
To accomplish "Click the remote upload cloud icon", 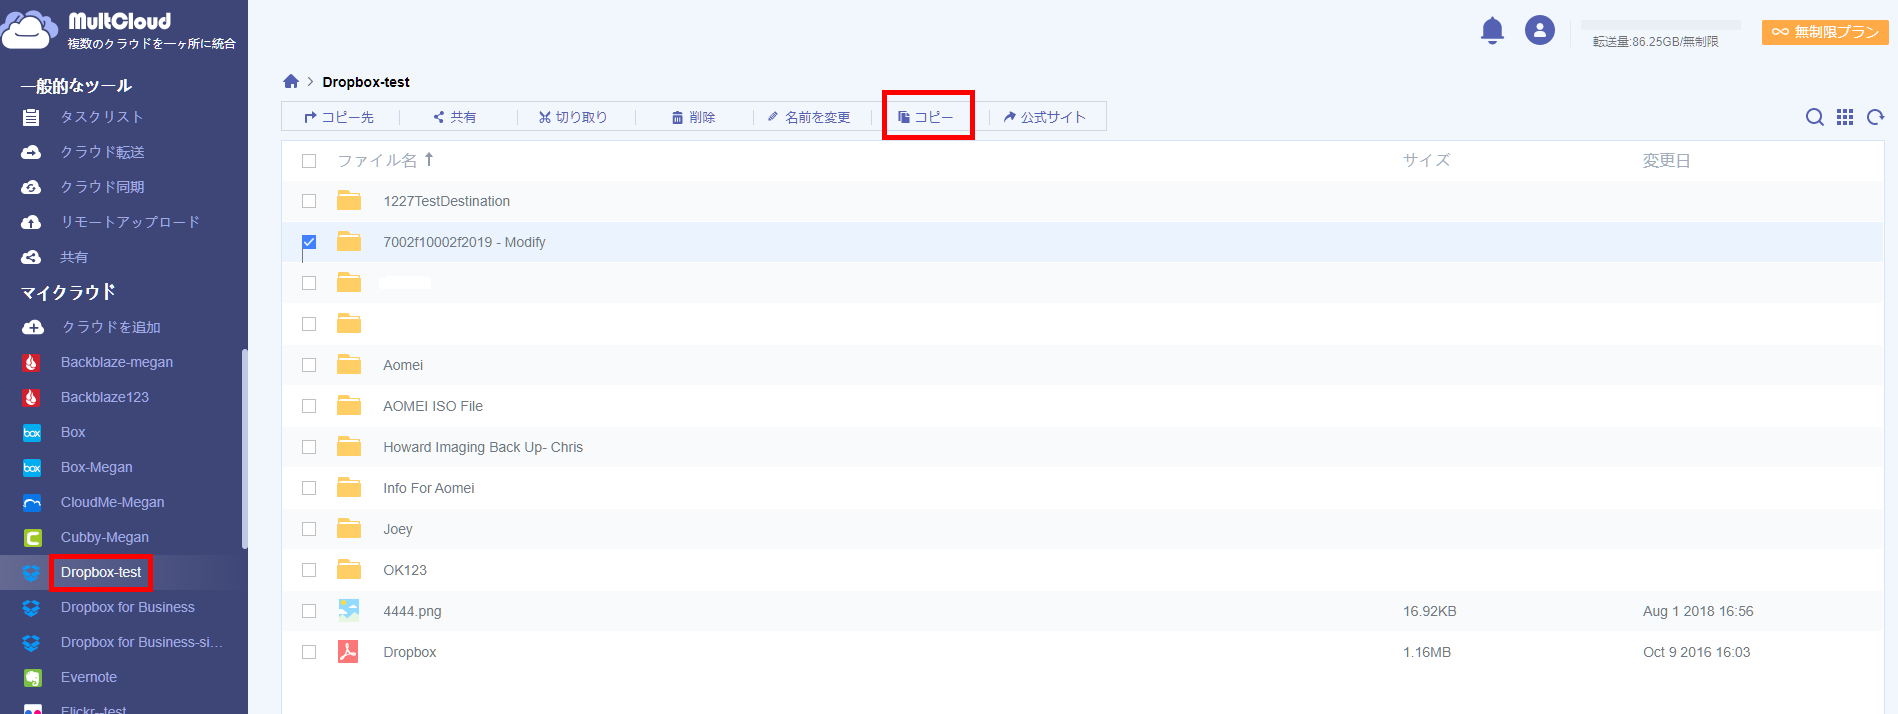I will (x=31, y=222).
